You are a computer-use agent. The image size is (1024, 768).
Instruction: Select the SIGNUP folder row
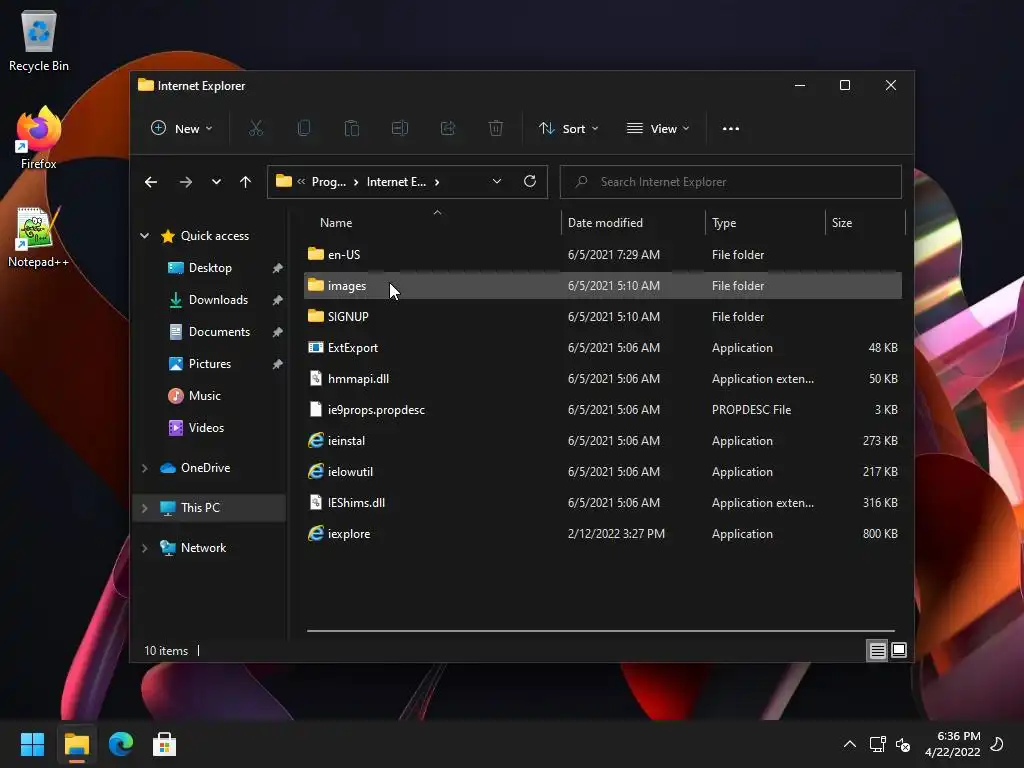(x=603, y=317)
